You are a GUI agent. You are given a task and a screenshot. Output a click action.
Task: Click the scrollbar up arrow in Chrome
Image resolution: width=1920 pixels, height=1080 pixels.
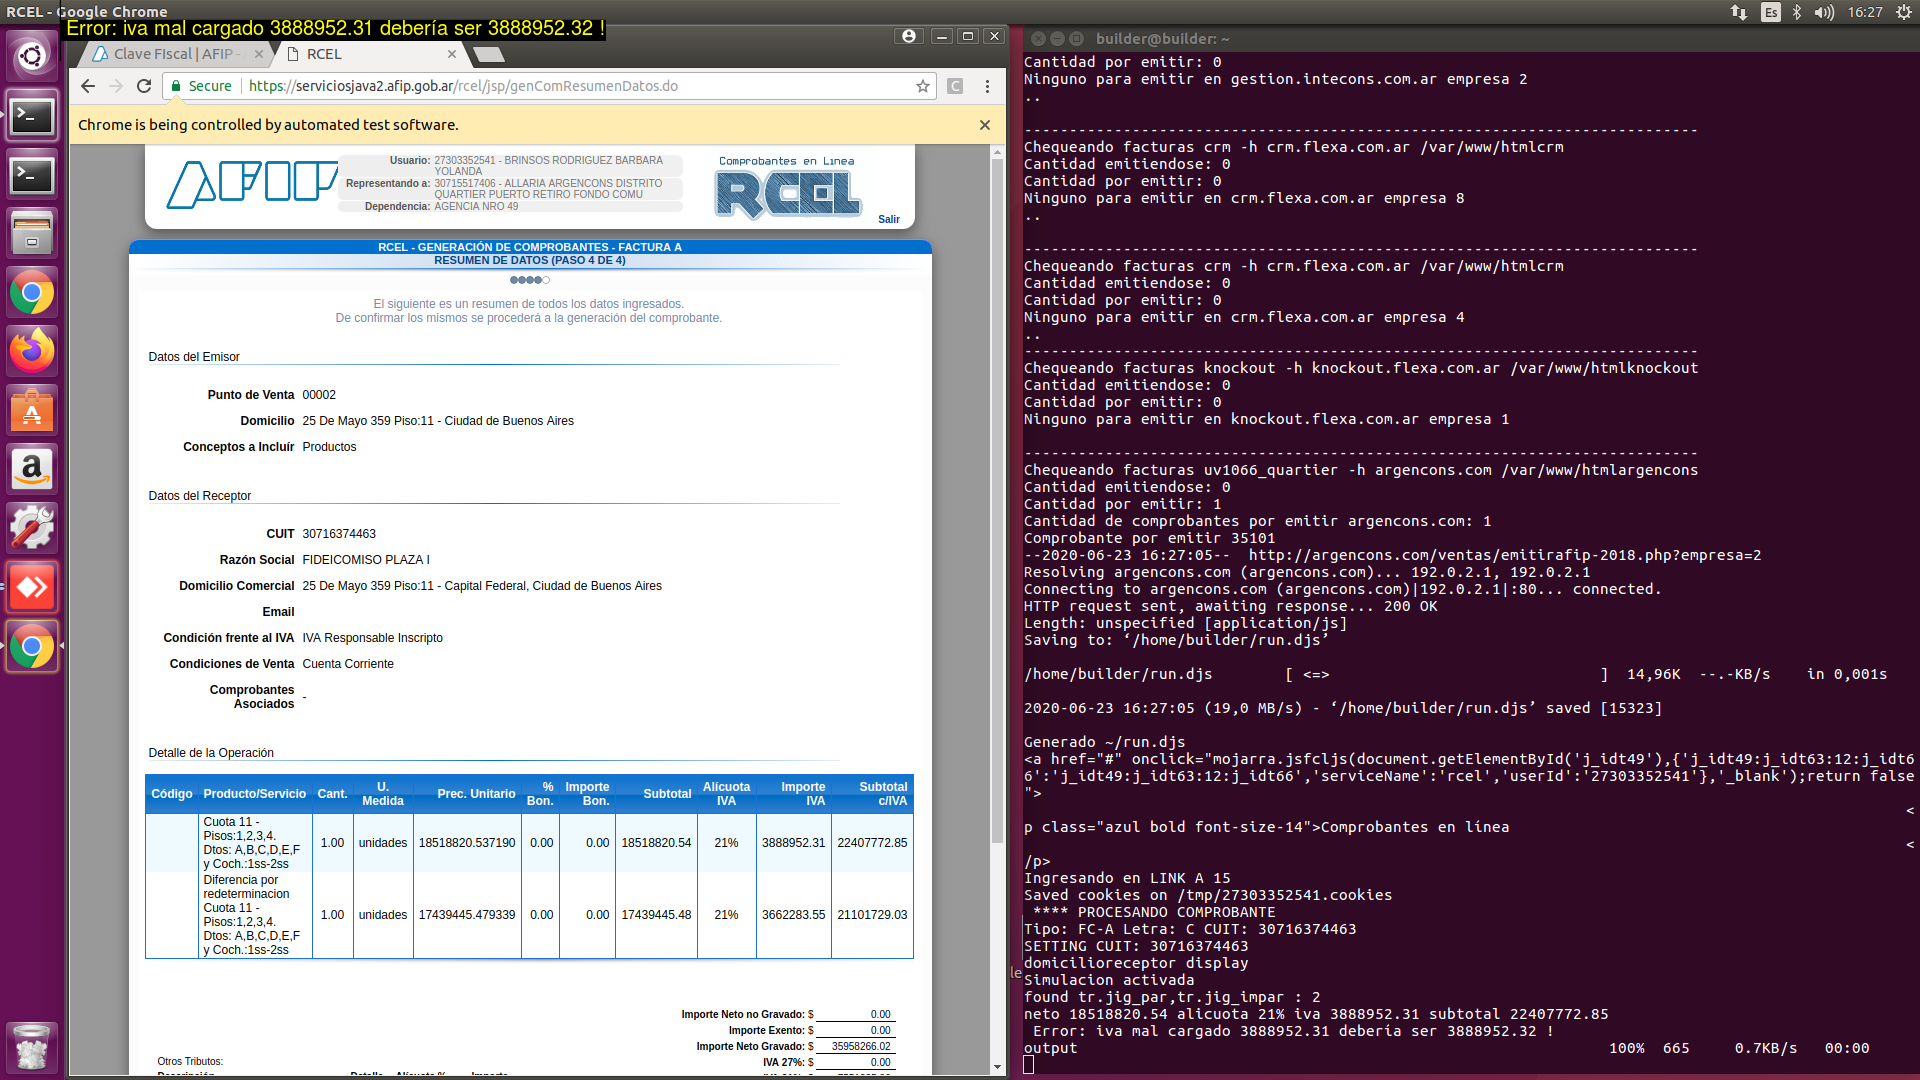click(997, 153)
